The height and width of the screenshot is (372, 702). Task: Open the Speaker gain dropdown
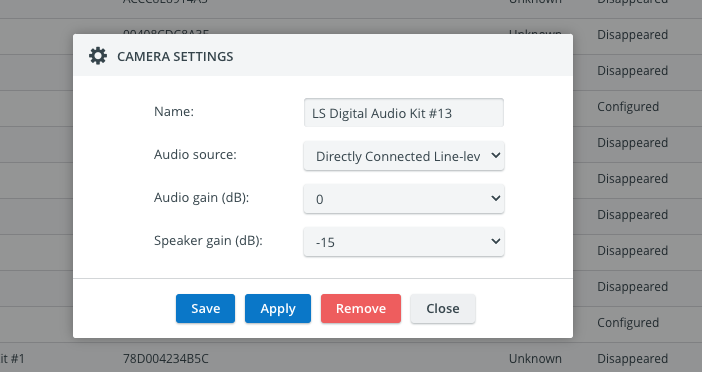(404, 242)
